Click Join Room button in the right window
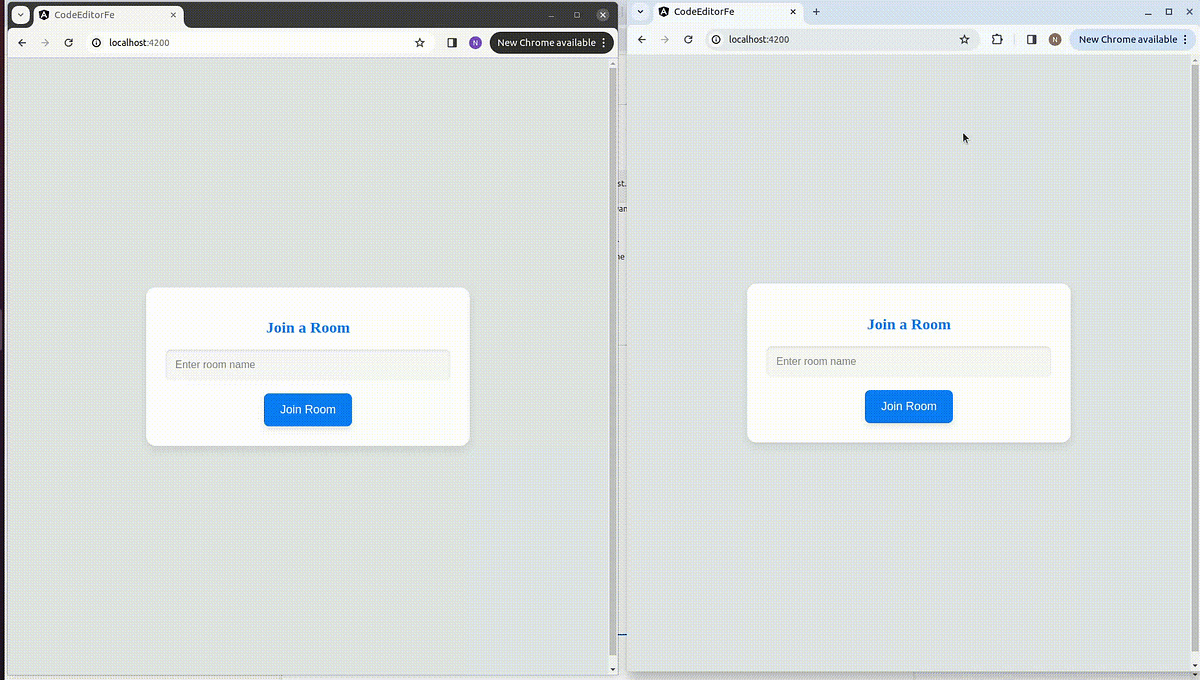 tap(908, 406)
